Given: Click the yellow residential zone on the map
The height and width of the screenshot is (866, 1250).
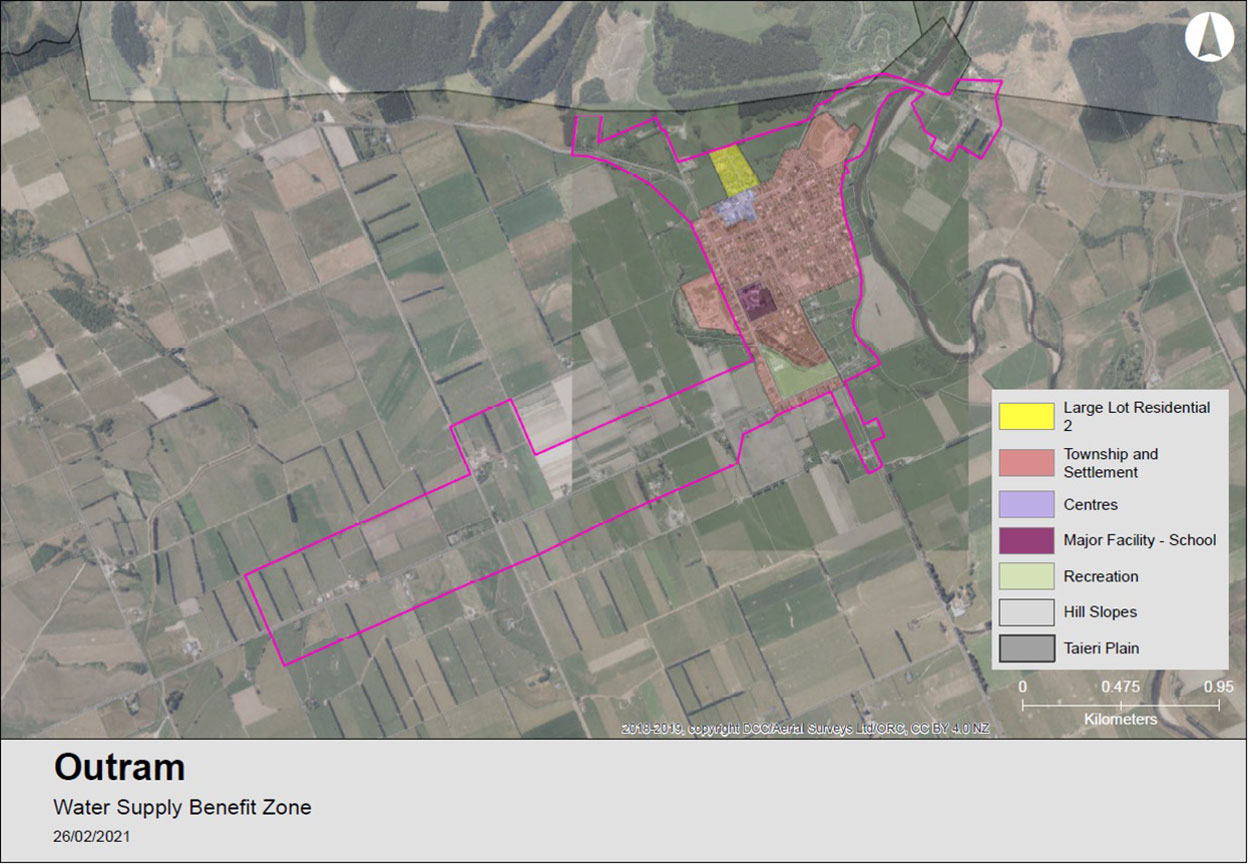Looking at the screenshot, I should click(x=735, y=171).
